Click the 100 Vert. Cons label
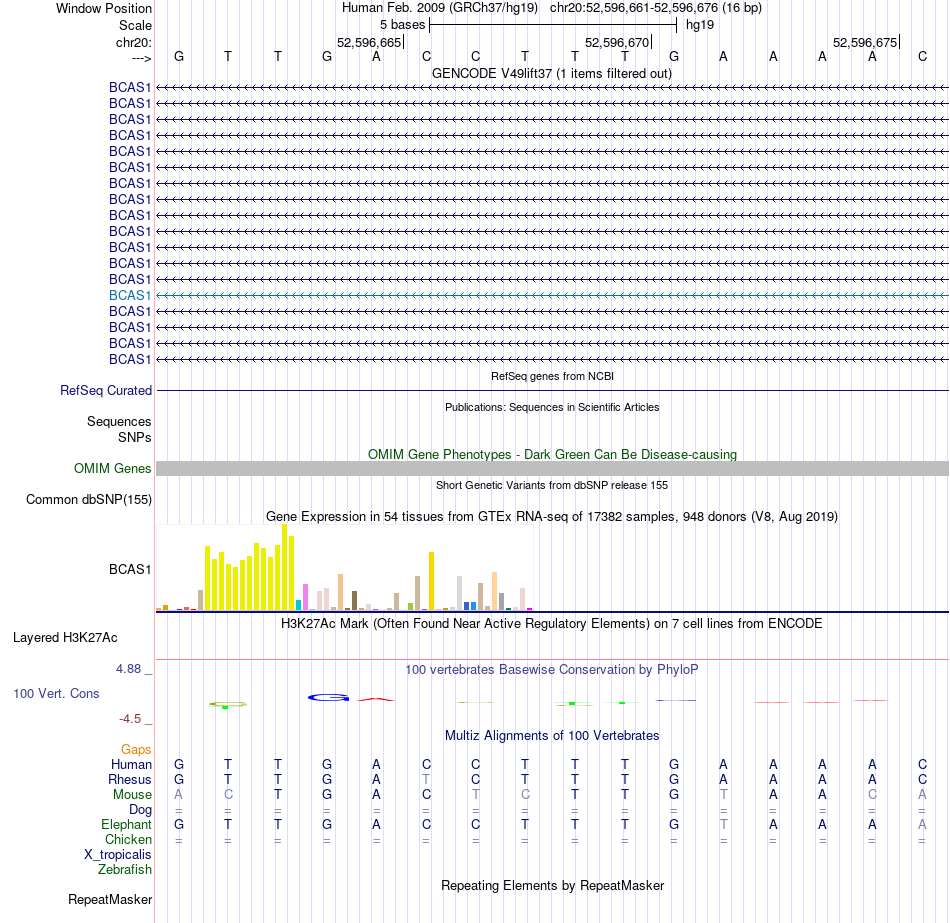This screenshot has height=923, width=950. coord(56,693)
